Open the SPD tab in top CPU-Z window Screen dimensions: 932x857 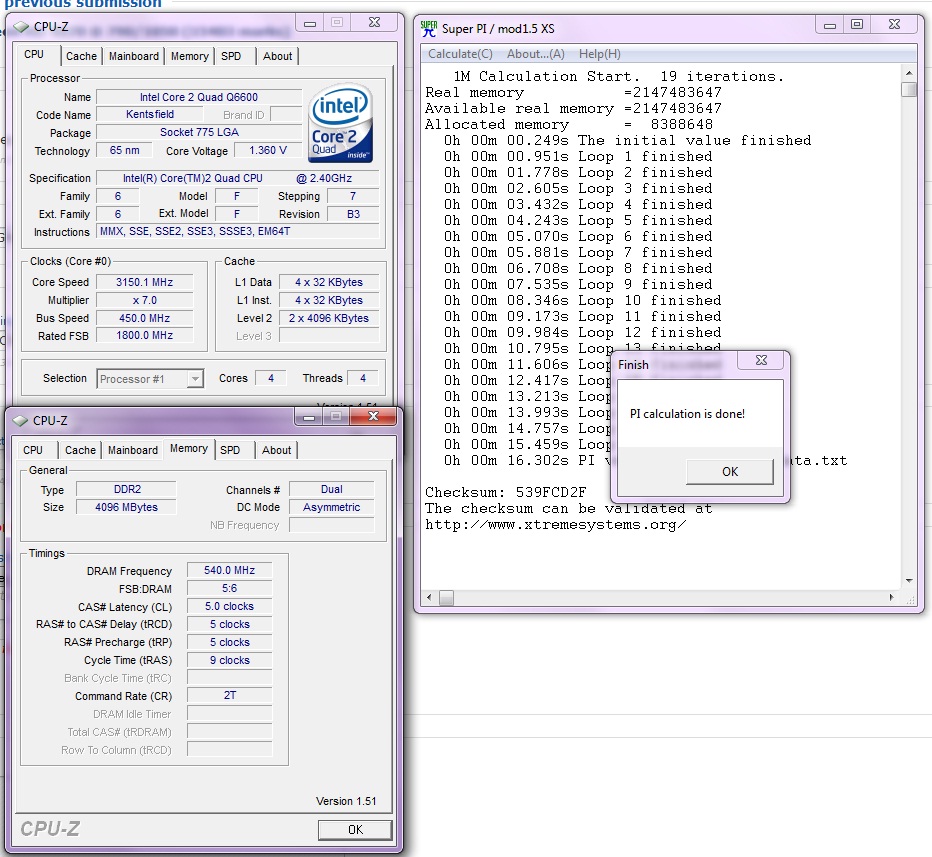click(x=231, y=56)
